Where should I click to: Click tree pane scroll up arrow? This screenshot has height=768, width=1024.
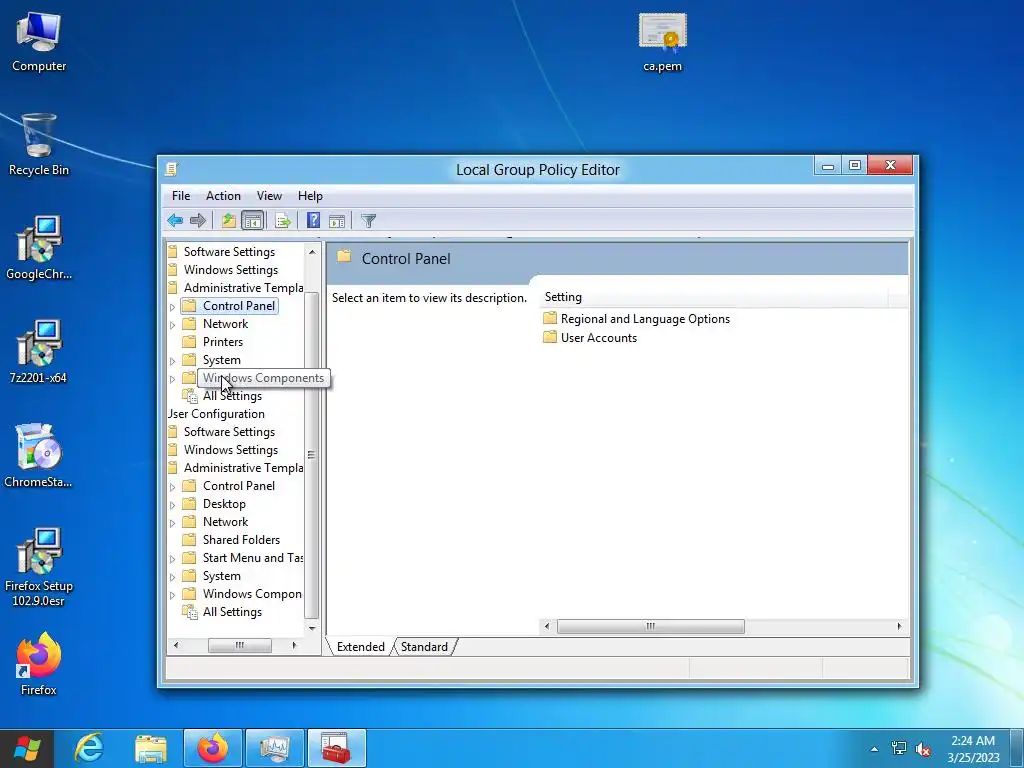312,252
